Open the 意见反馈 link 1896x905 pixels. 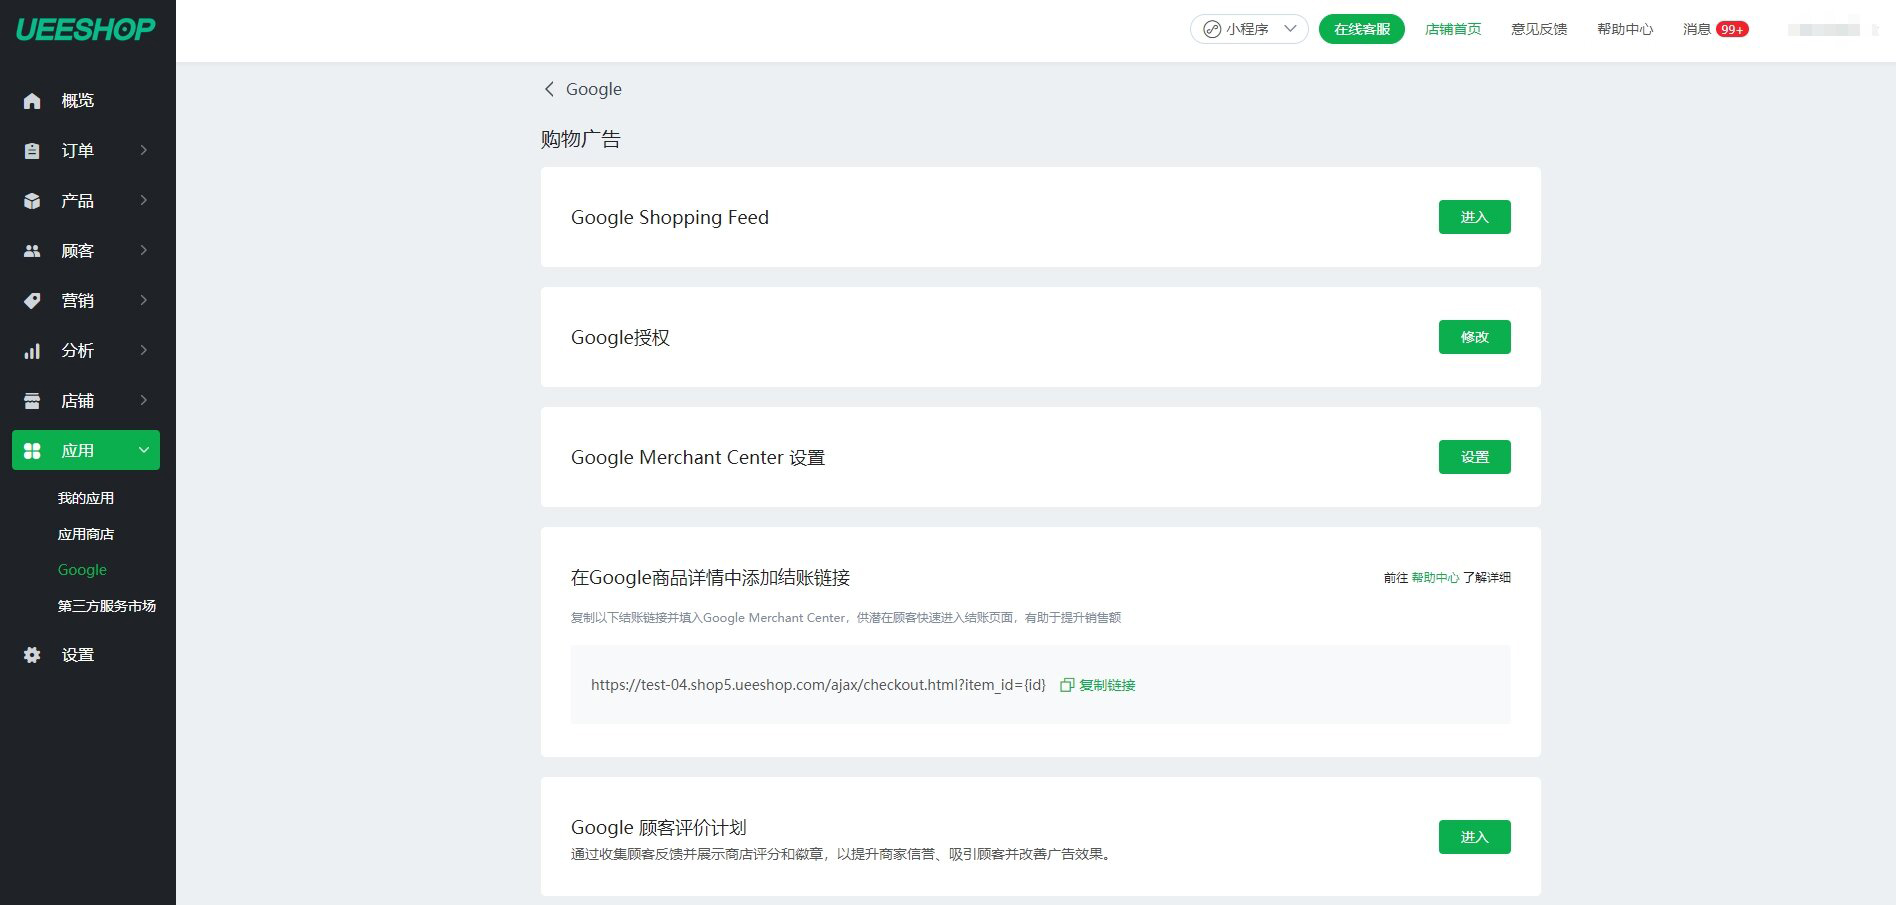pyautogui.click(x=1539, y=29)
